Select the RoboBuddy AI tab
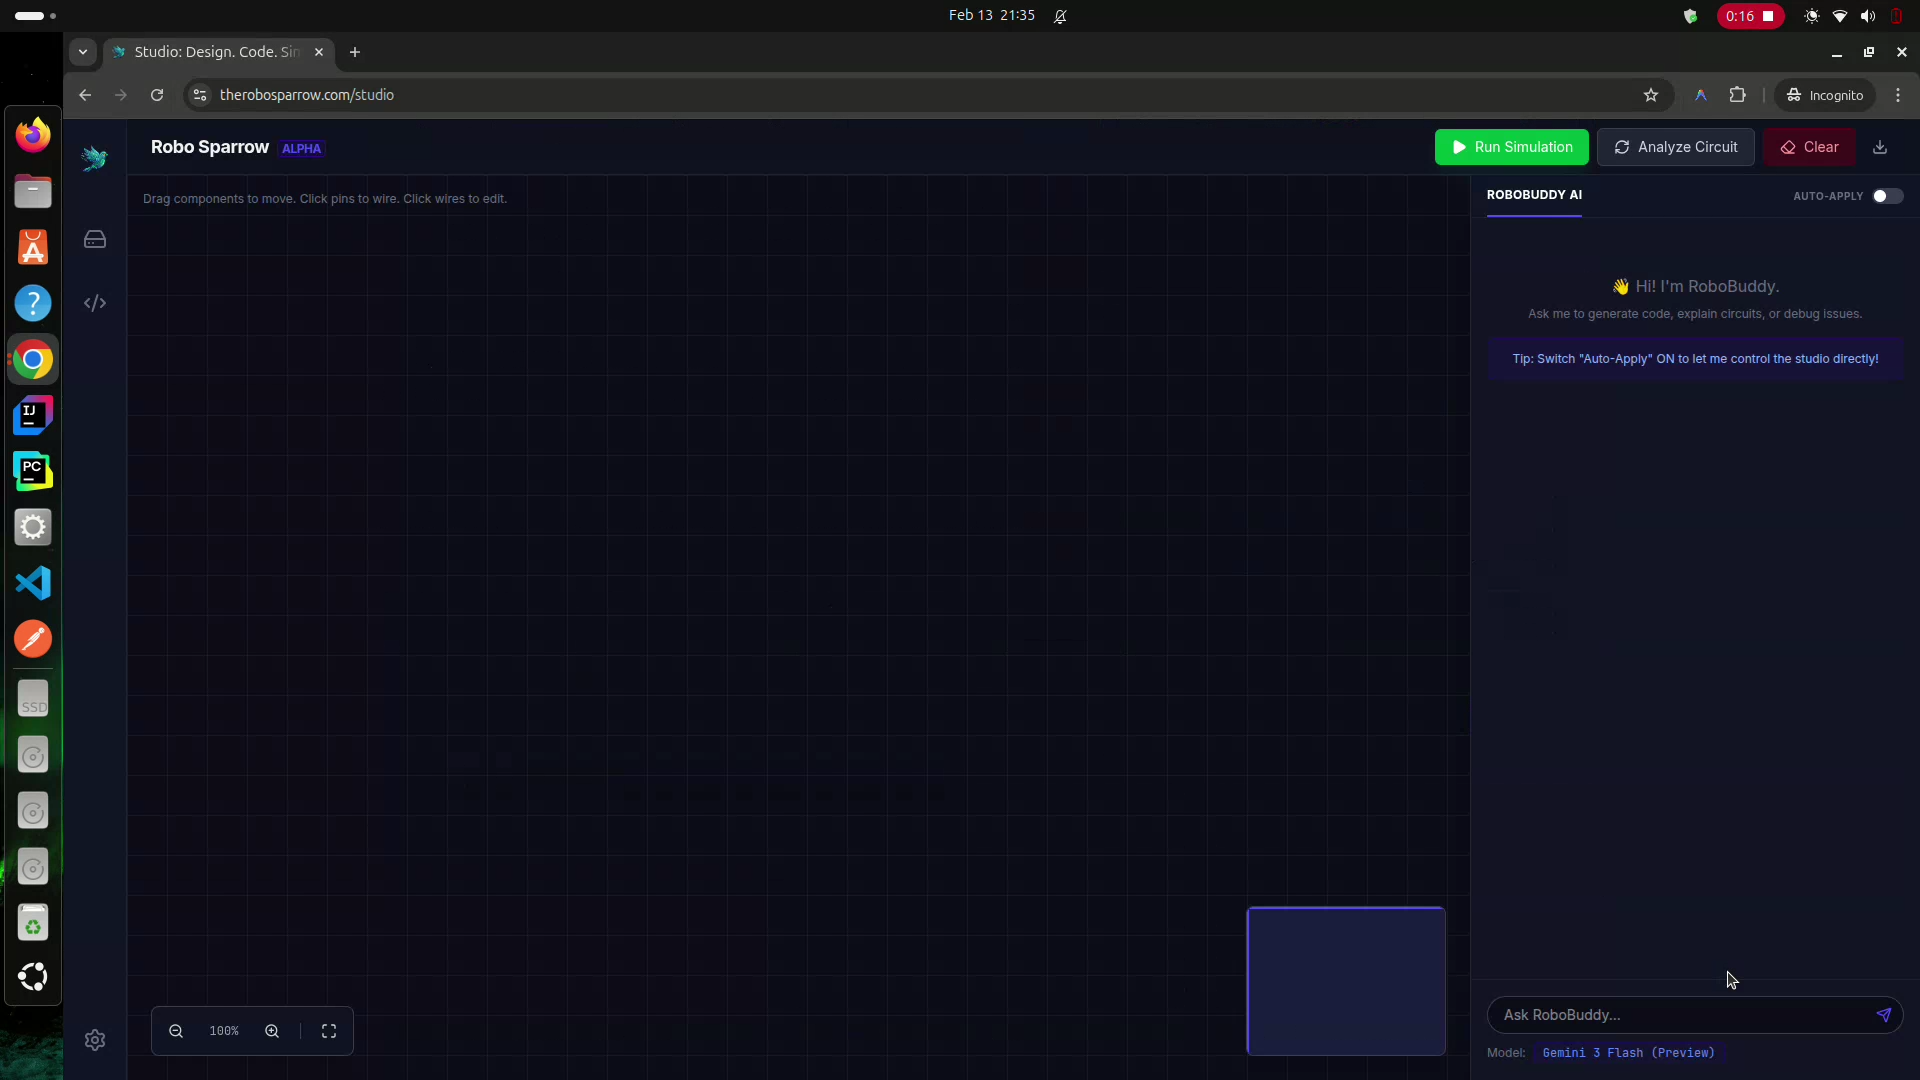 [1534, 195]
